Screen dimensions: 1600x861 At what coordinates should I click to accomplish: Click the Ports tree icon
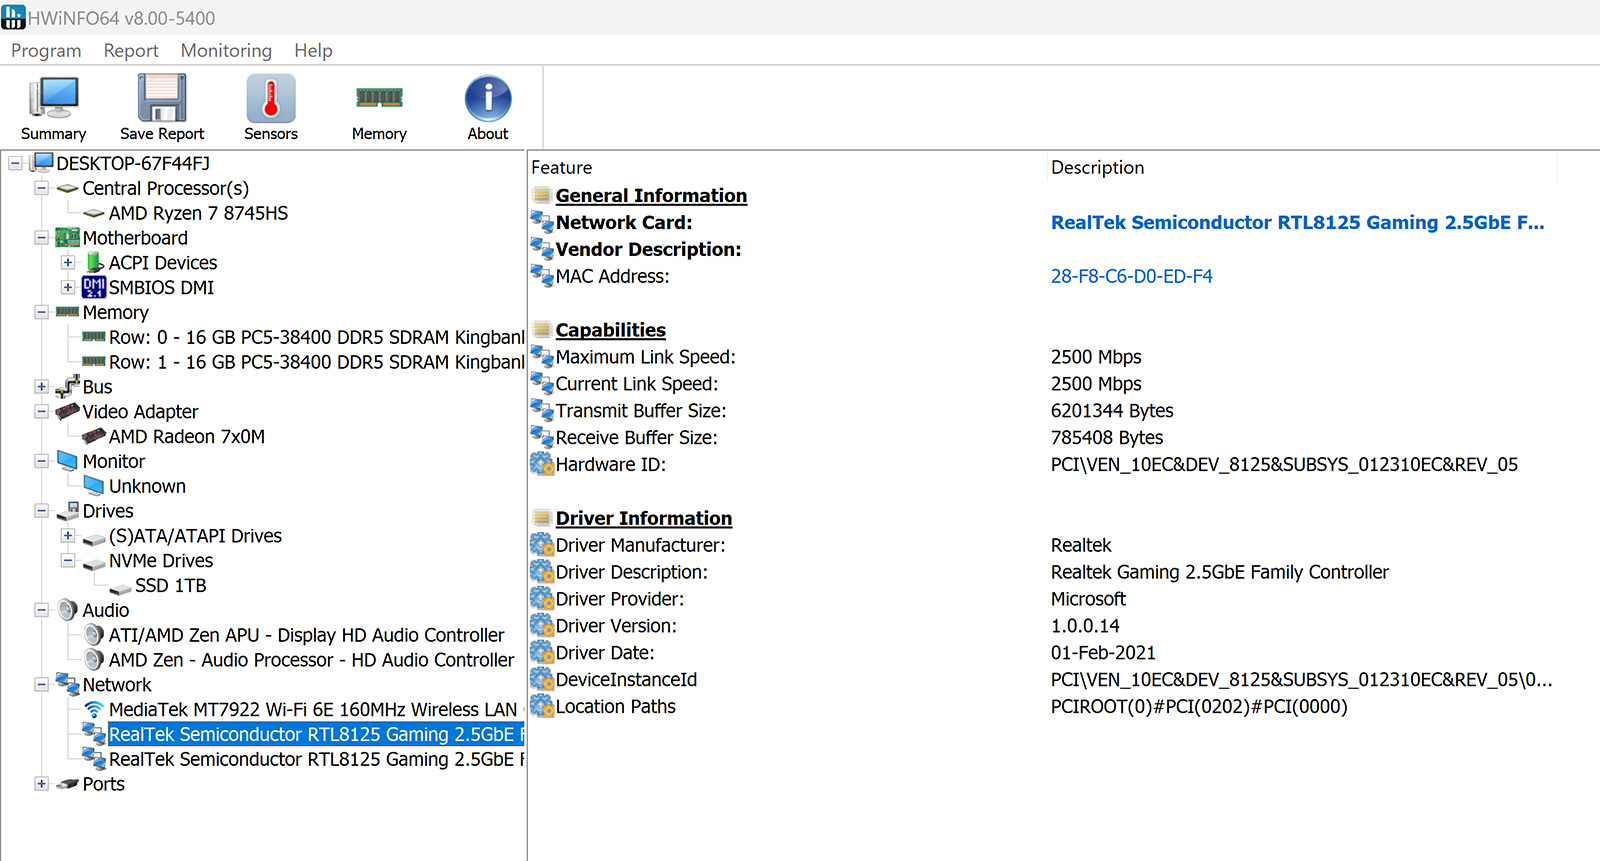click(68, 784)
